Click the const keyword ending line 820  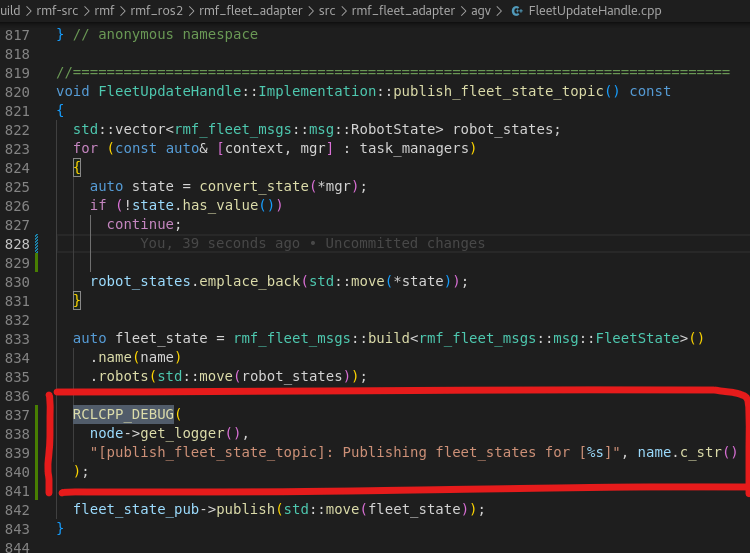(650, 91)
